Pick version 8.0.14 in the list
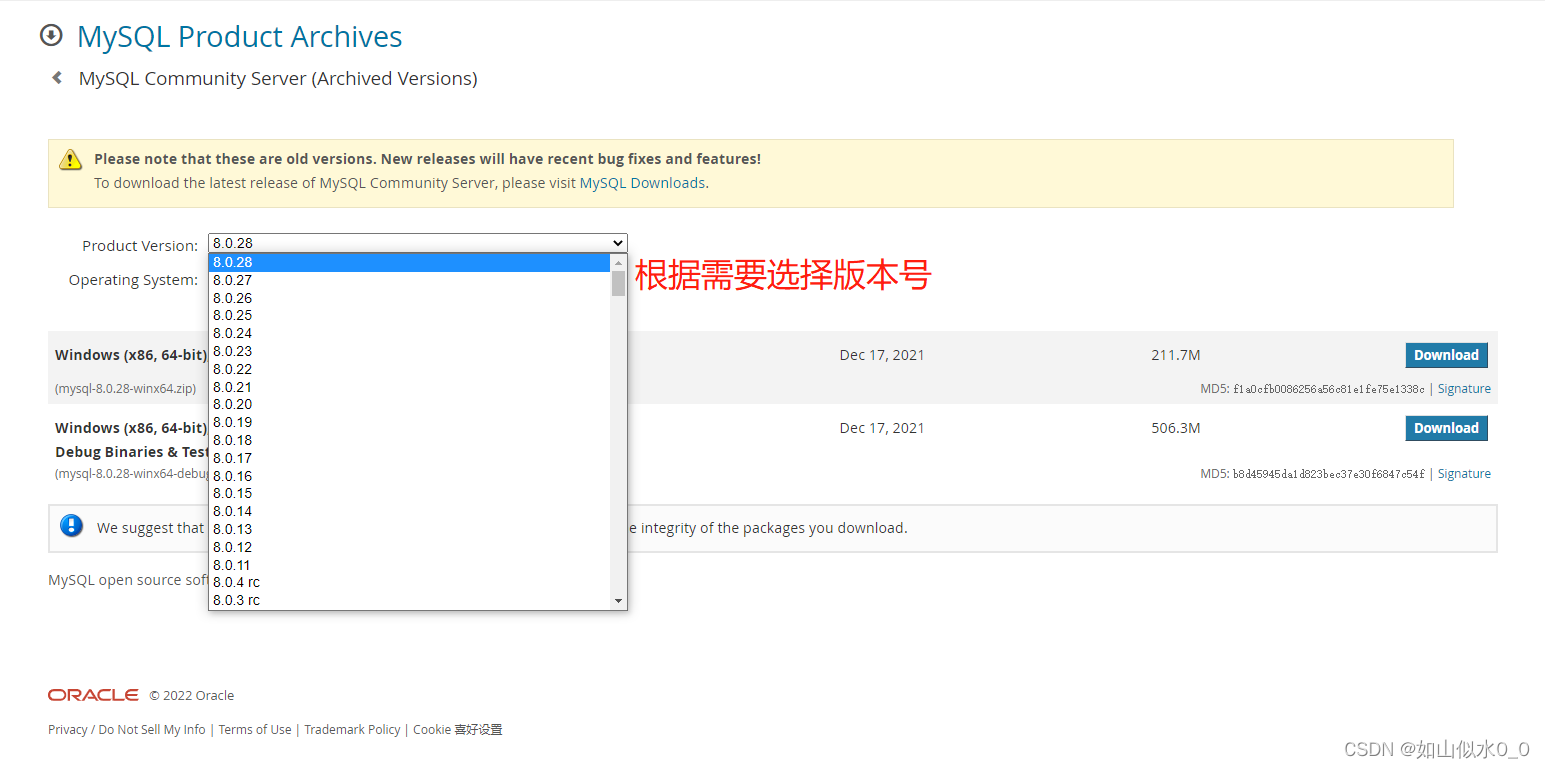Viewport: 1545px width, 769px height. point(409,511)
